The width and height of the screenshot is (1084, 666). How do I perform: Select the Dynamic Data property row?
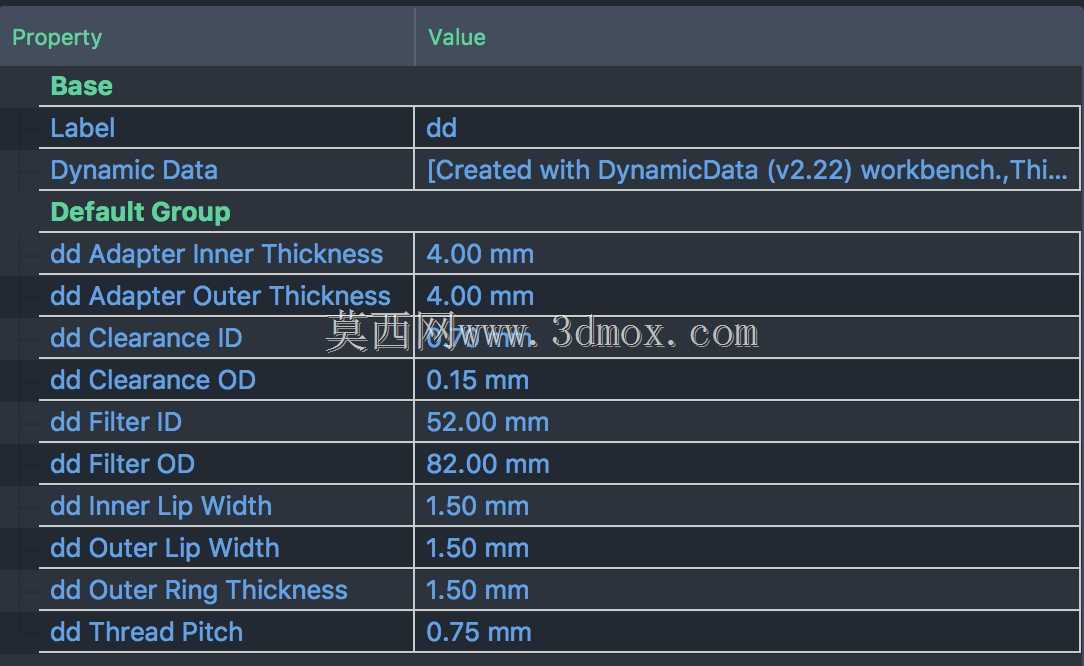(134, 170)
